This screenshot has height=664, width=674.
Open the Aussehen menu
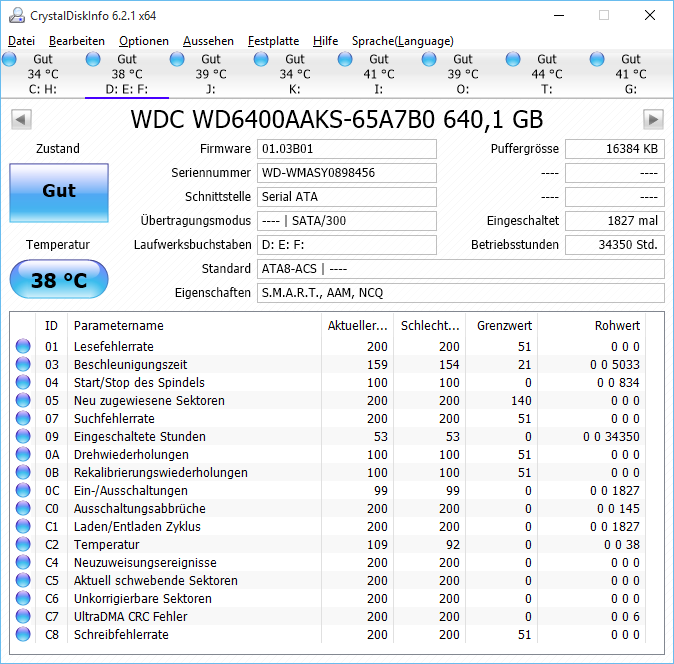[208, 41]
